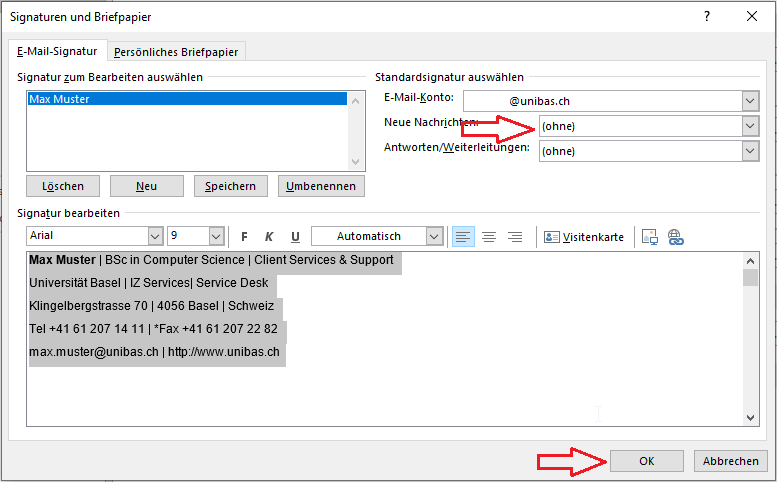This screenshot has height=482, width=777.
Task: Center the signature text
Action: 489,237
